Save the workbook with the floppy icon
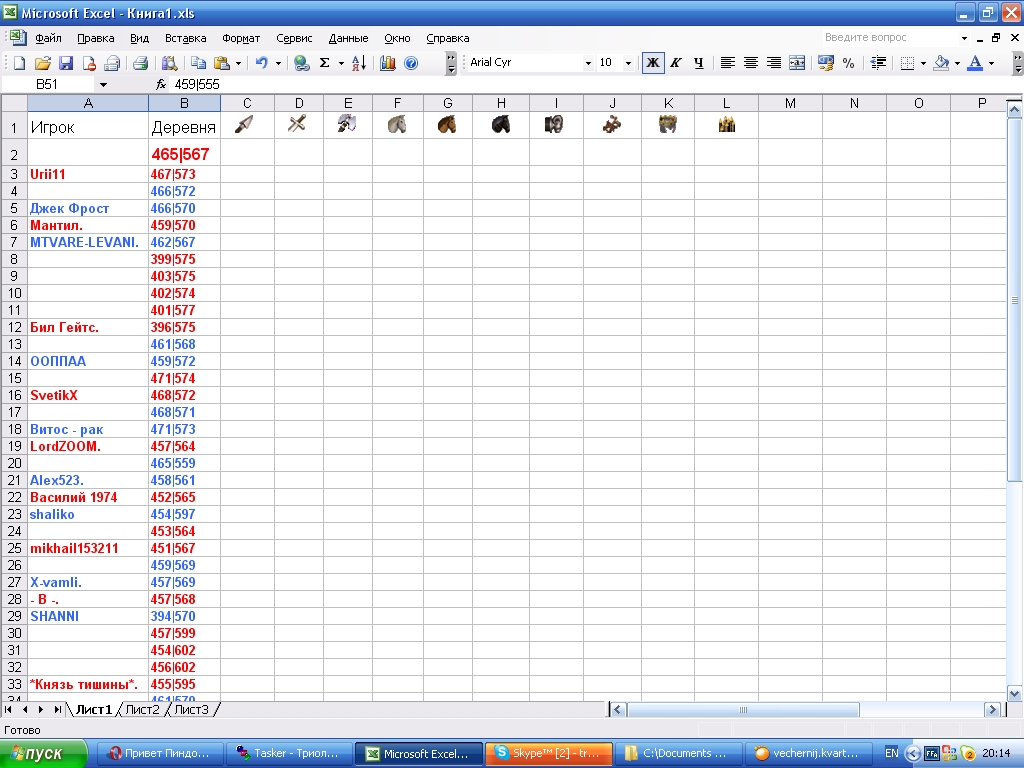1024x768 pixels. point(65,63)
